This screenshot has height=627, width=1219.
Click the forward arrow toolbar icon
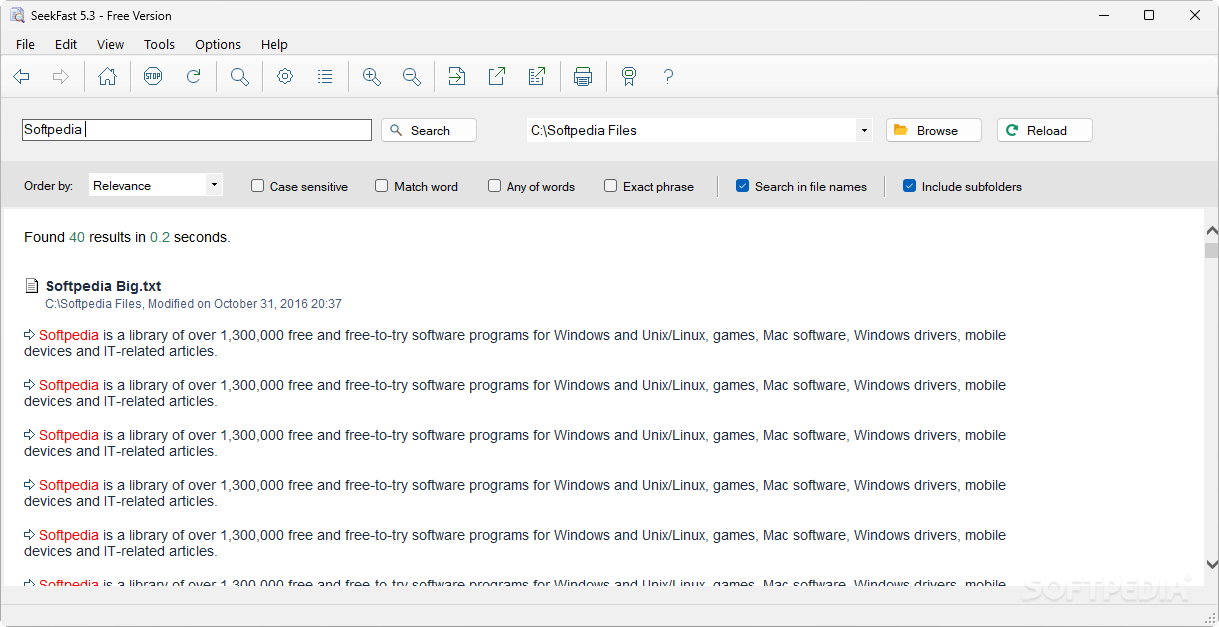point(60,77)
